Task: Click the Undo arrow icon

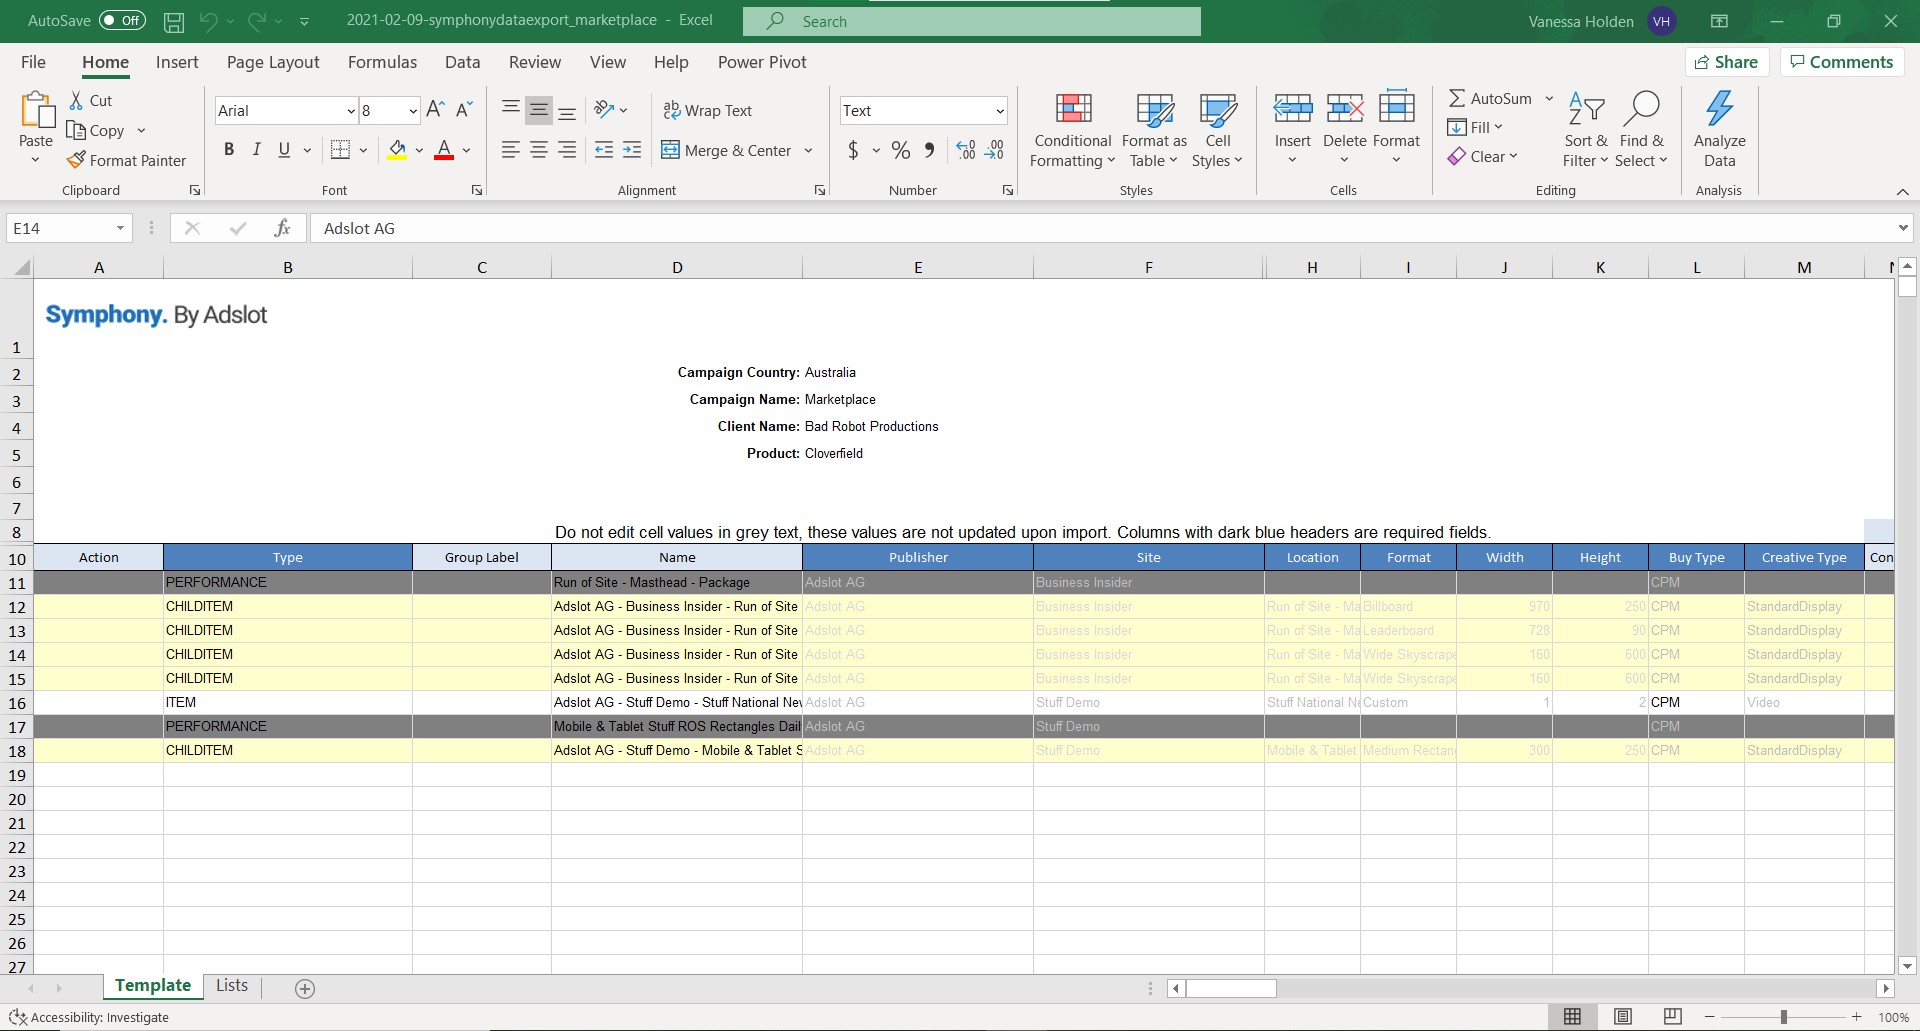Action: coord(208,21)
